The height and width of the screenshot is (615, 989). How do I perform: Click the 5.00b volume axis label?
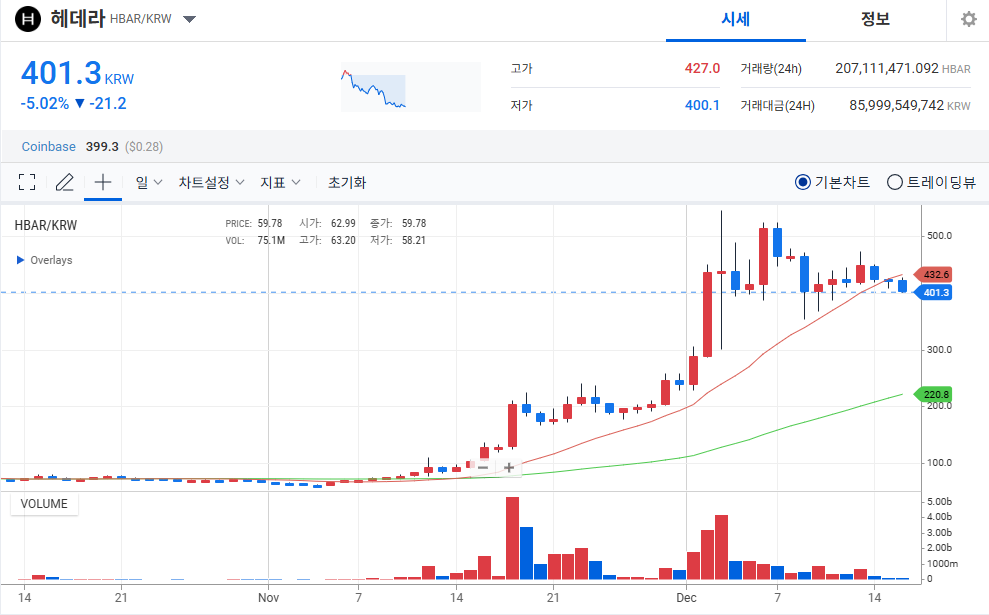coord(939,501)
